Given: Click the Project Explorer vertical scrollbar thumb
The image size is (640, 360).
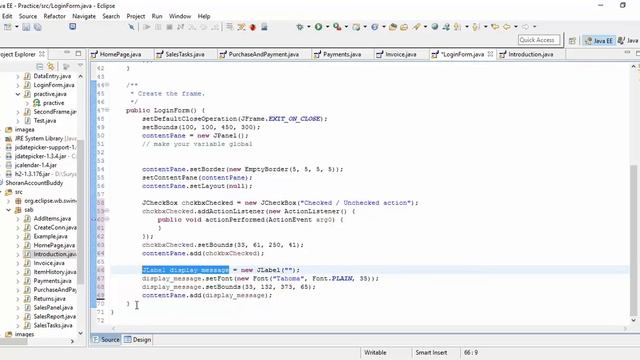Looking at the screenshot, I should (x=80, y=211).
